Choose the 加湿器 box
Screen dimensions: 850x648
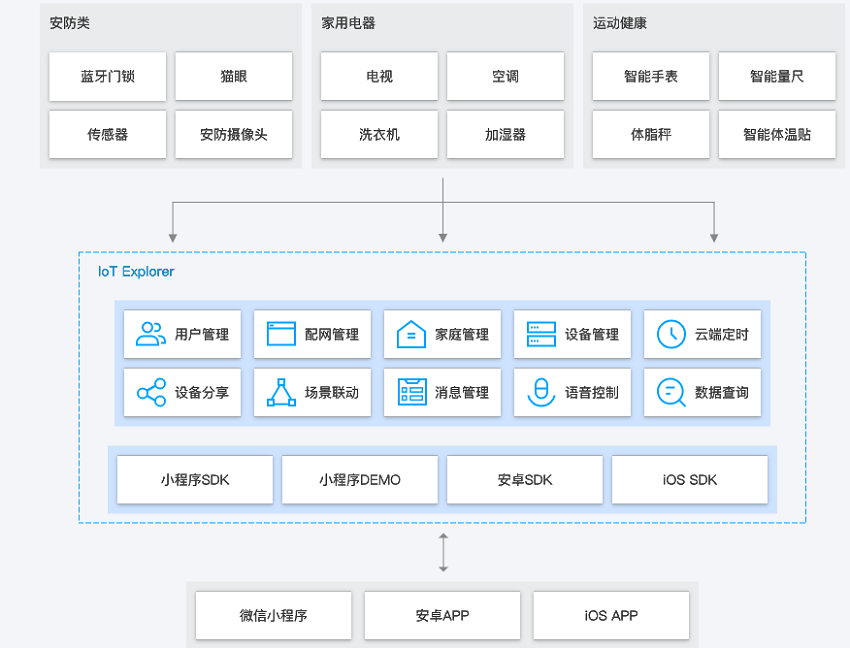[x=505, y=134]
